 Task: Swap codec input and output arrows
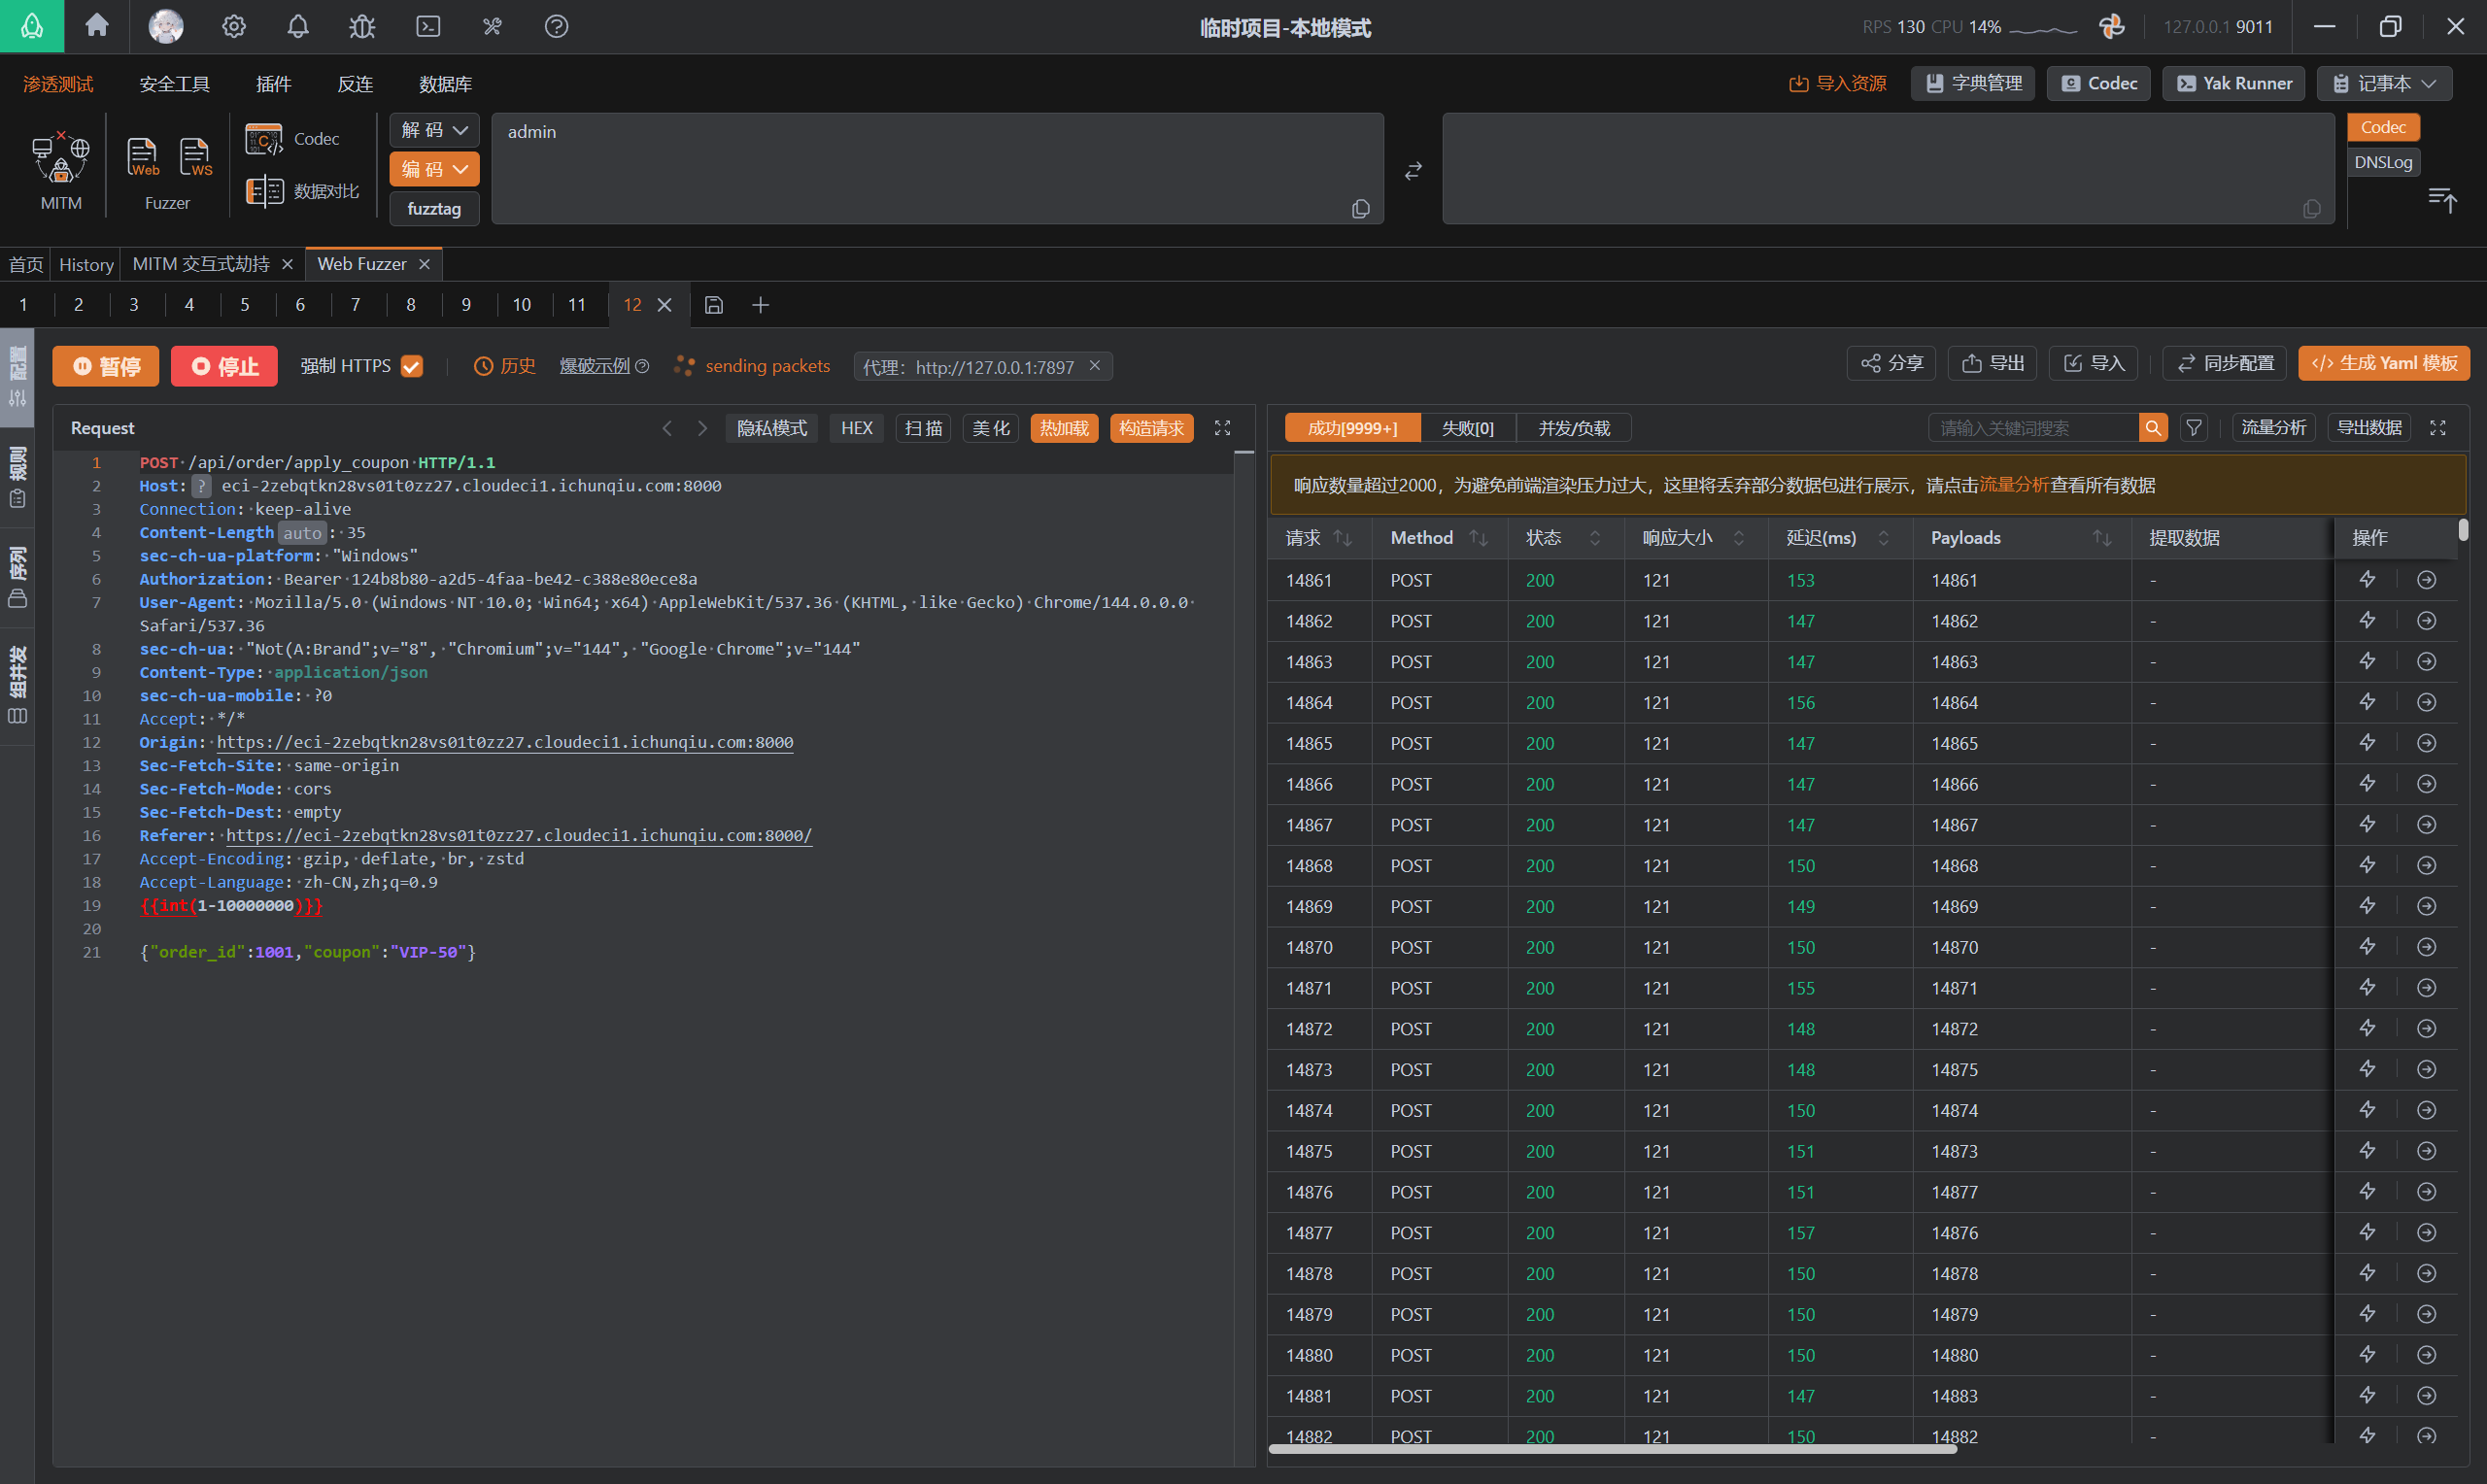1413,171
